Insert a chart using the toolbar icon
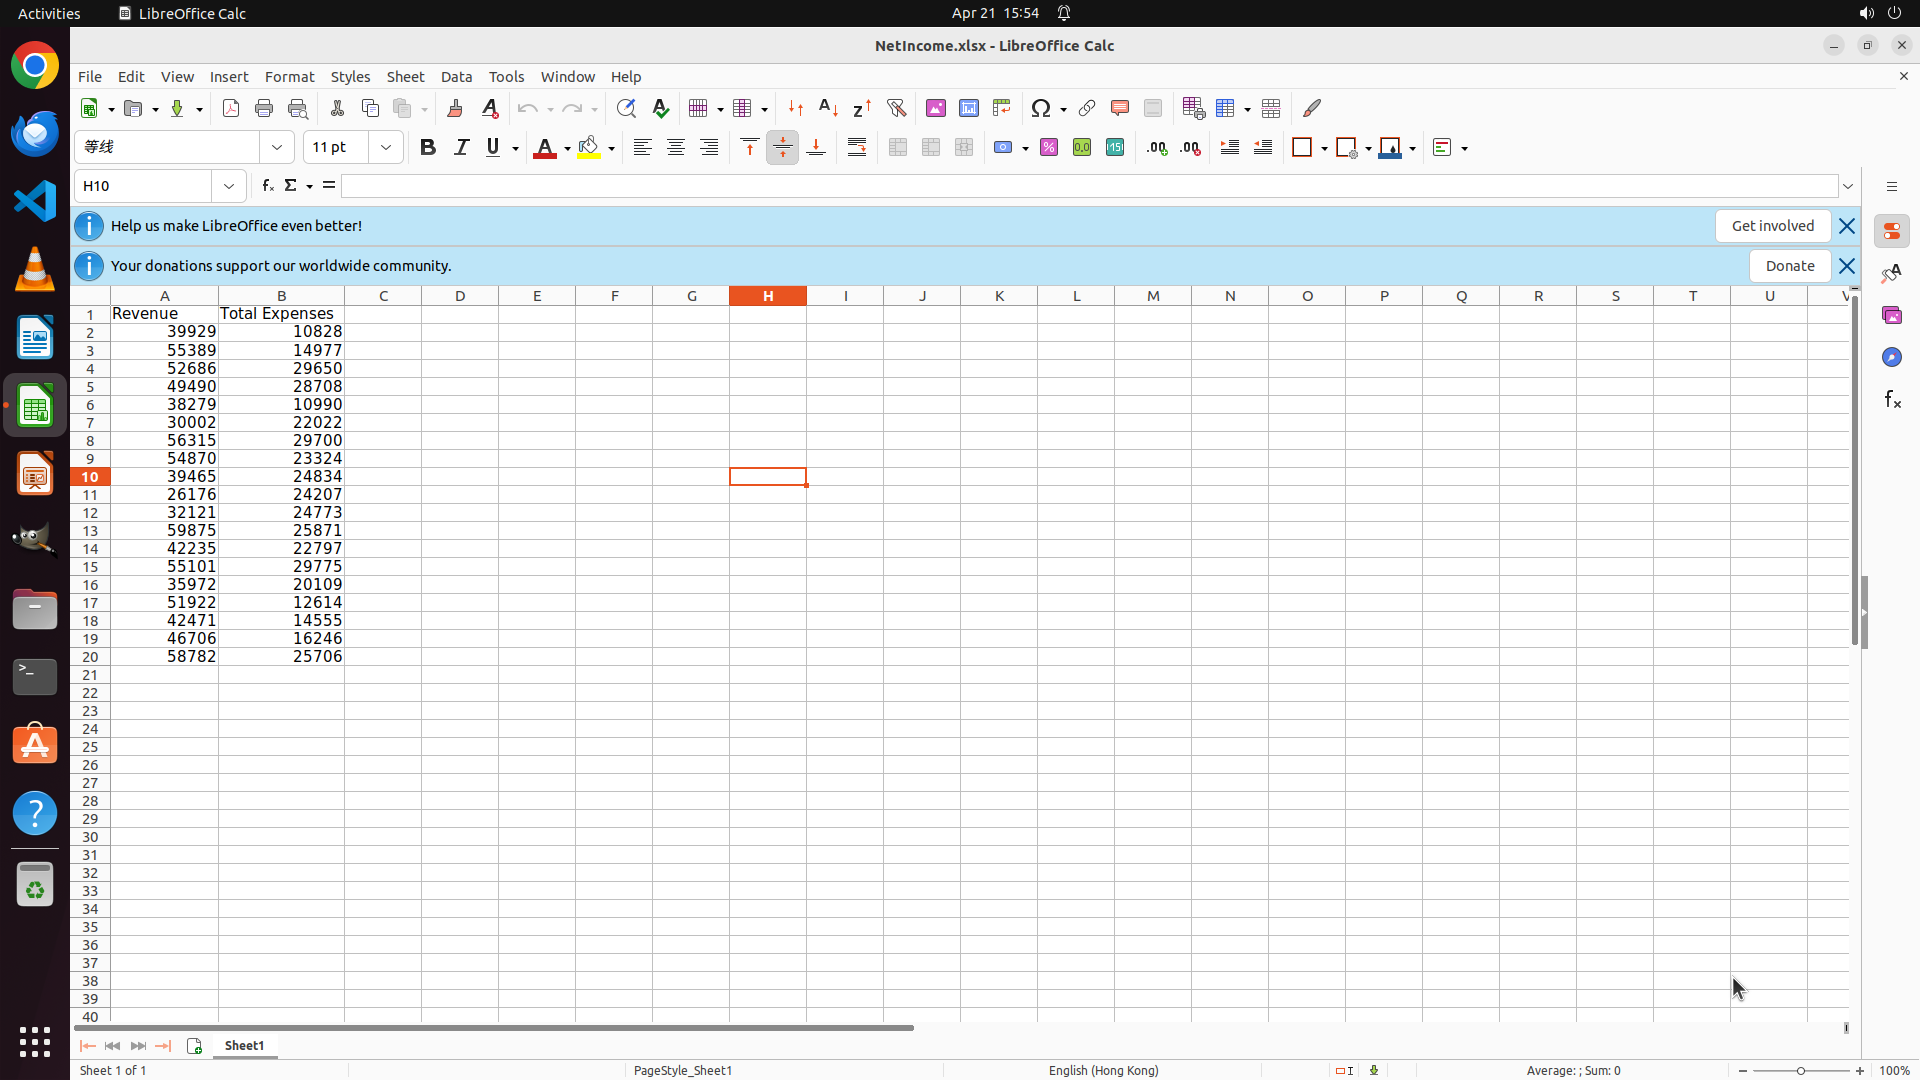Image resolution: width=1920 pixels, height=1080 pixels. (x=968, y=108)
